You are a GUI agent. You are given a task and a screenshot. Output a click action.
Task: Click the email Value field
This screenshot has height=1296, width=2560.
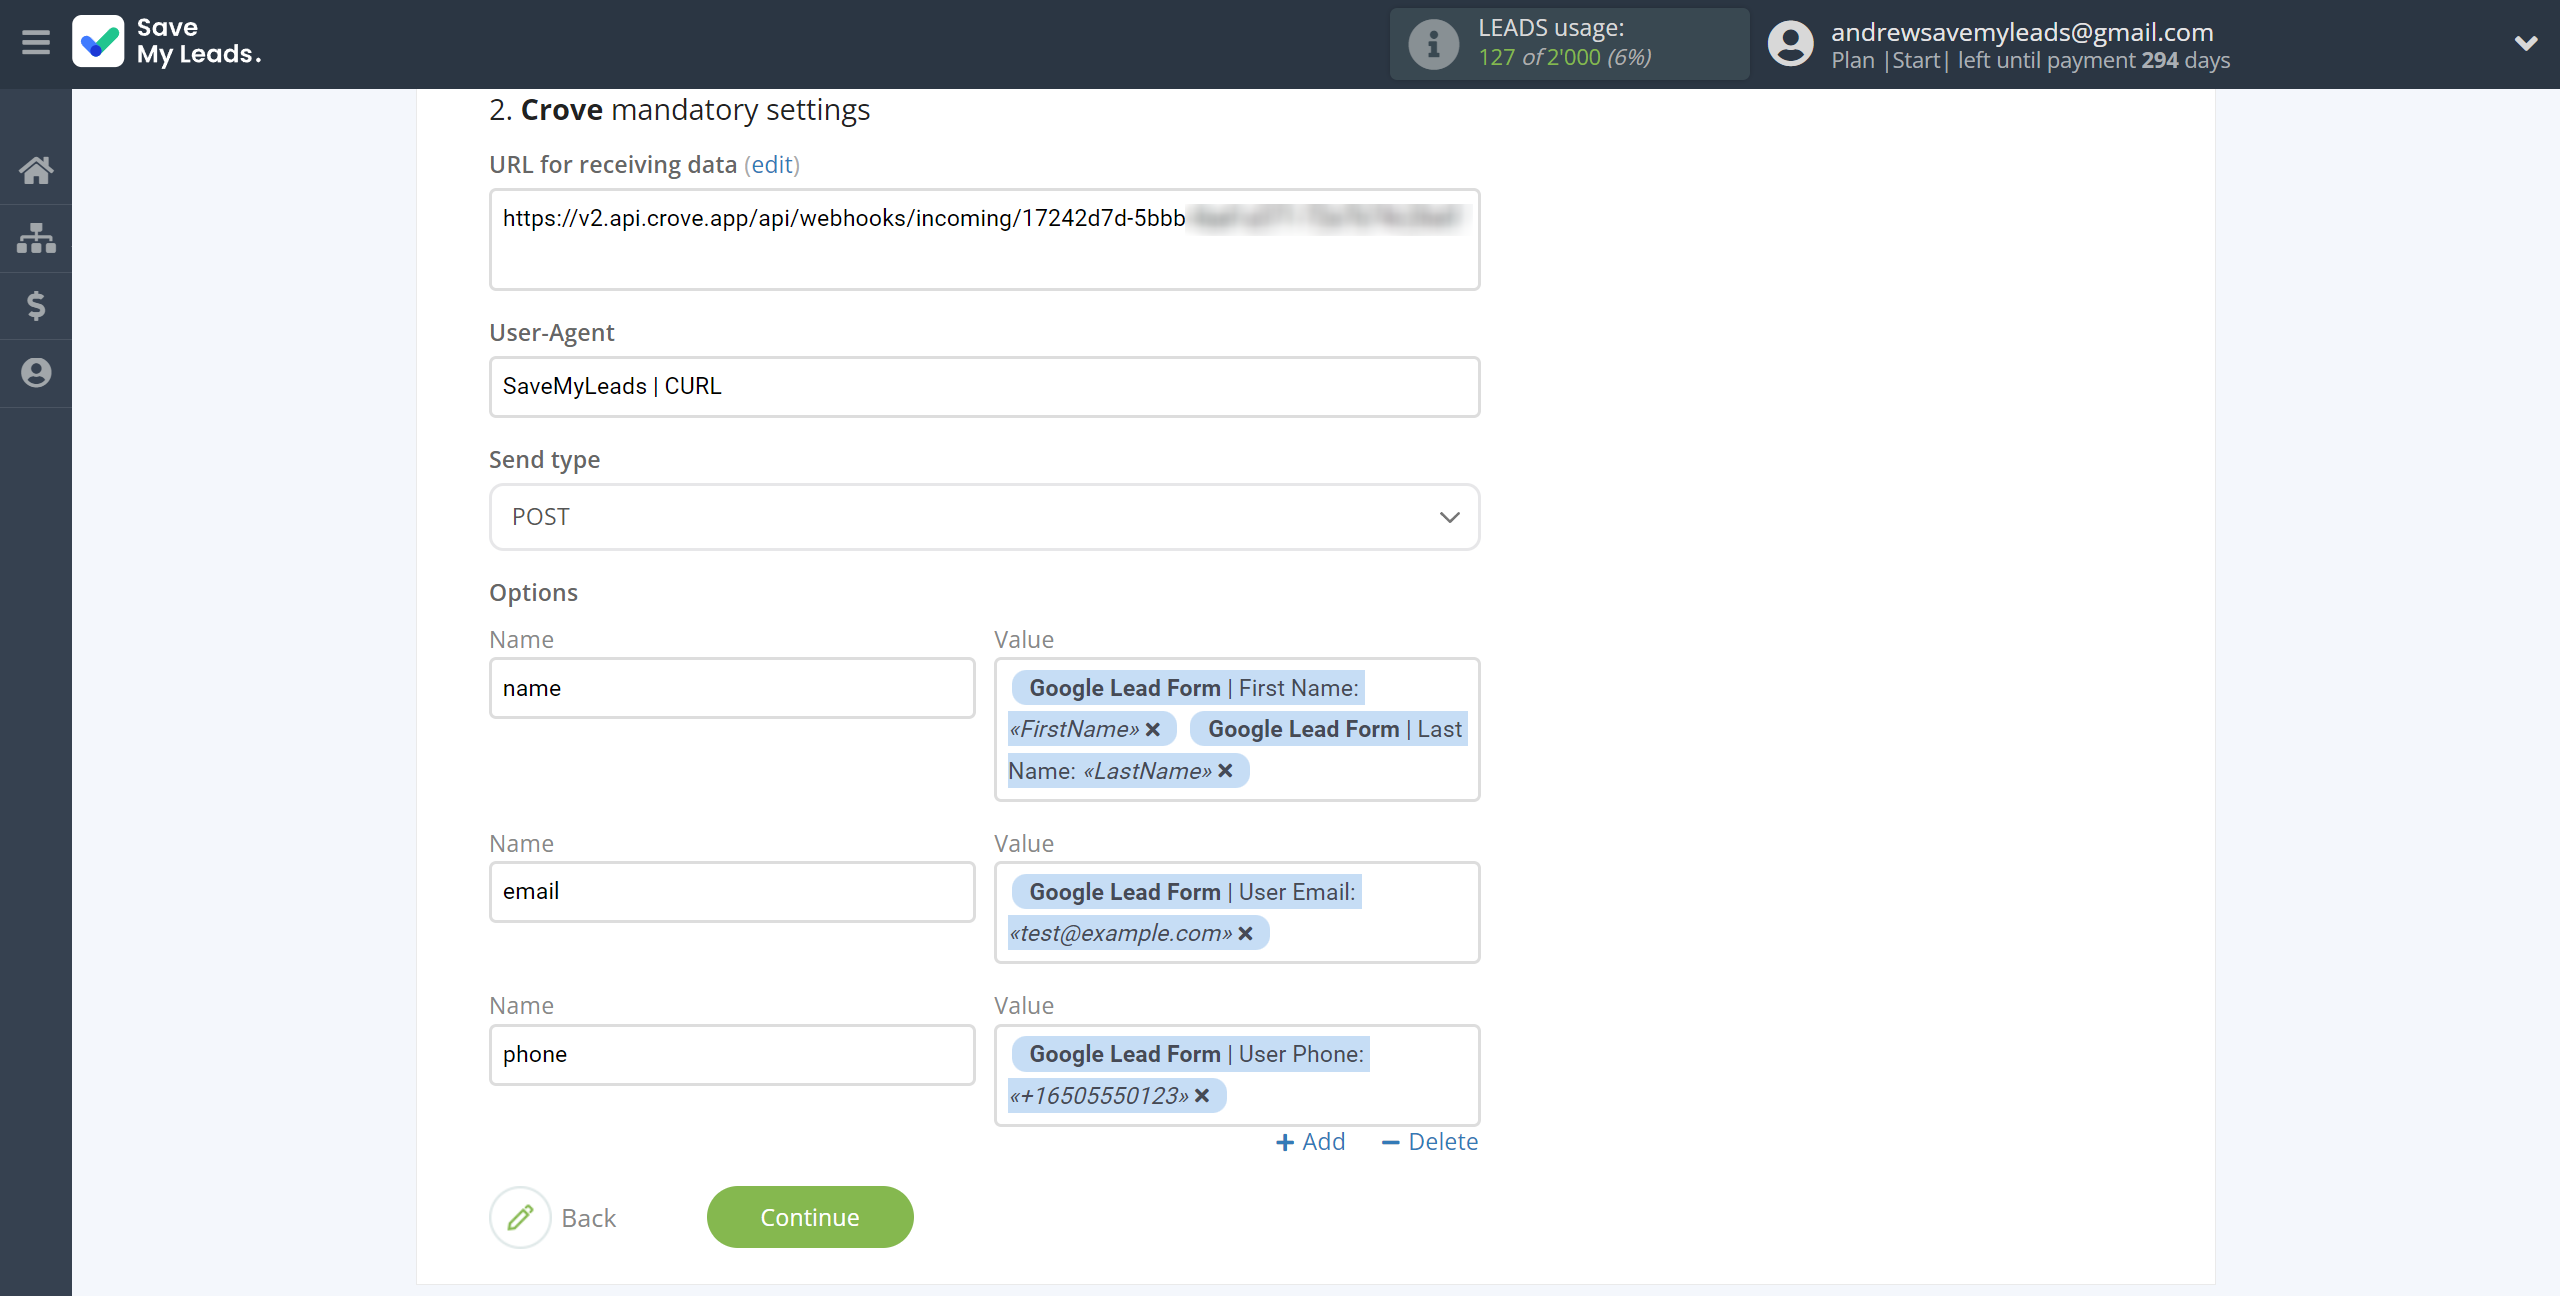coord(1237,913)
